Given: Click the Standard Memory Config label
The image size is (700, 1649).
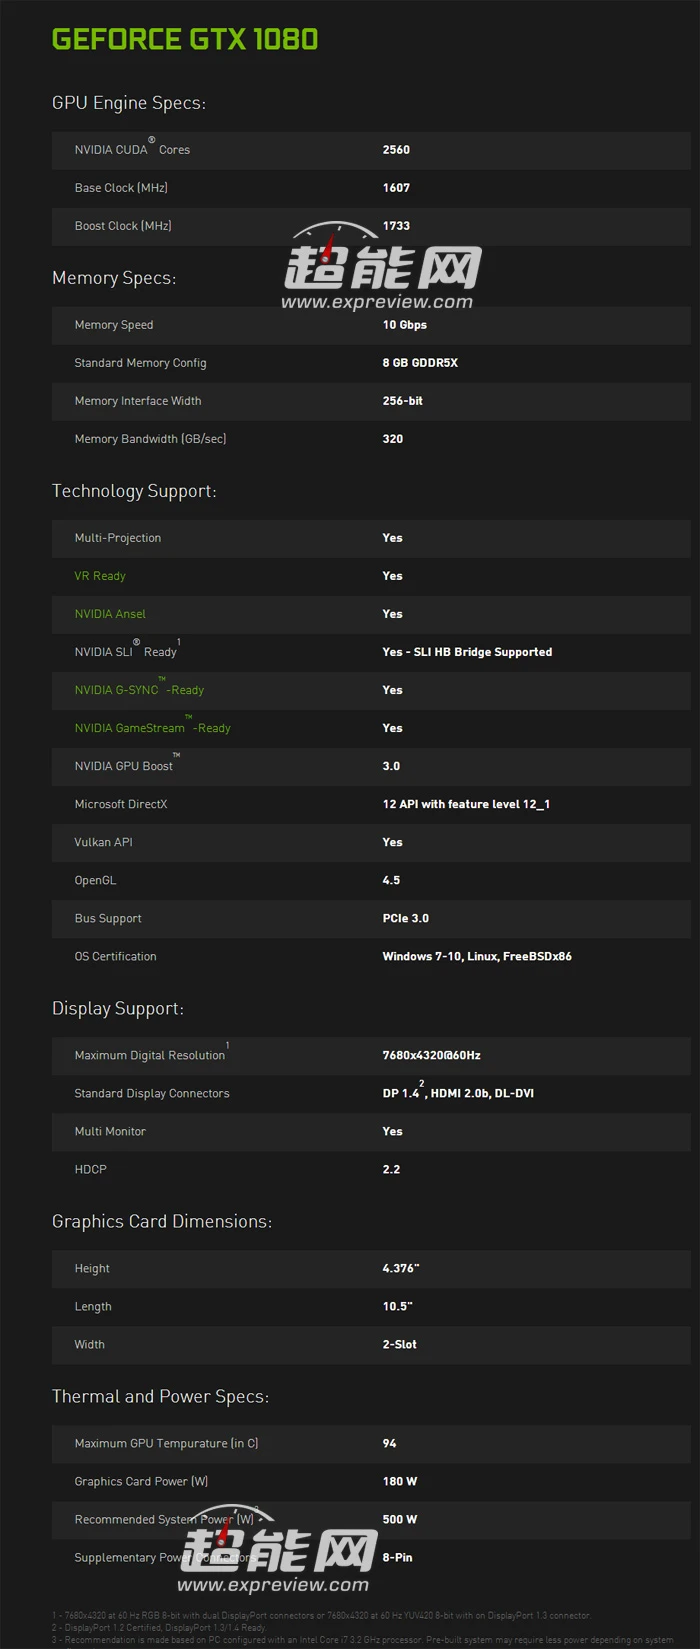Looking at the screenshot, I should (140, 363).
